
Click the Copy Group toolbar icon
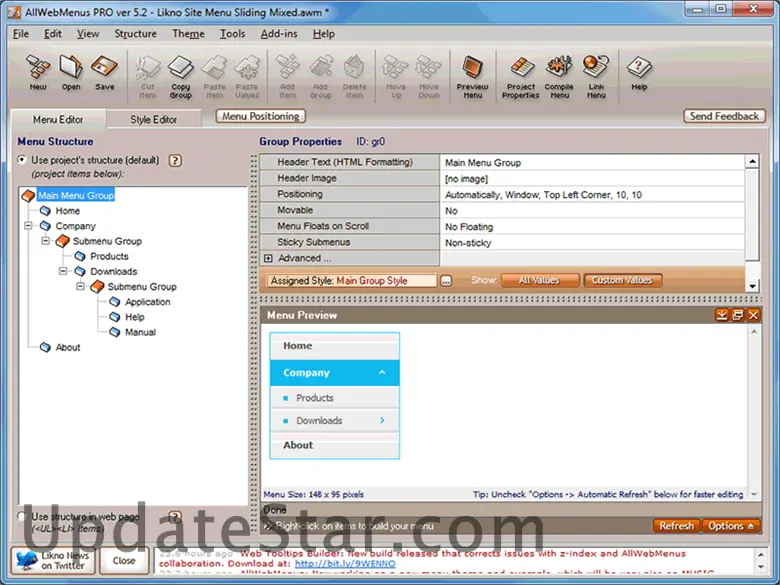coord(181,77)
